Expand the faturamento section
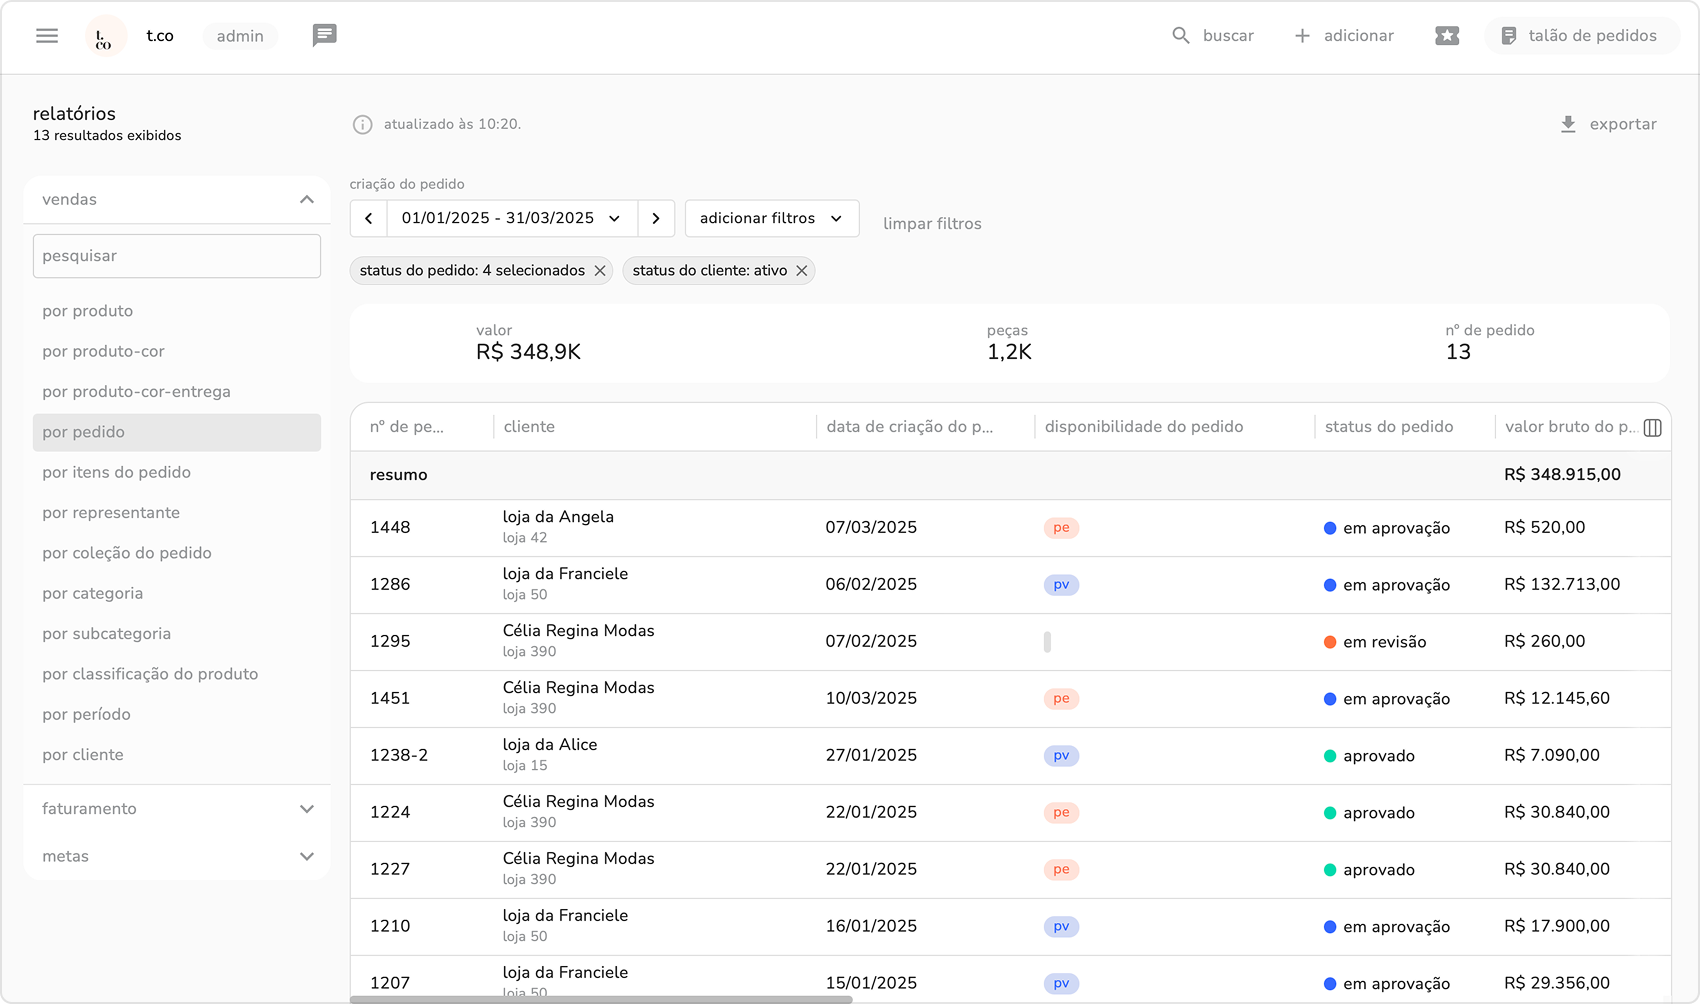Viewport: 1700px width, 1004px height. pyautogui.click(x=306, y=809)
